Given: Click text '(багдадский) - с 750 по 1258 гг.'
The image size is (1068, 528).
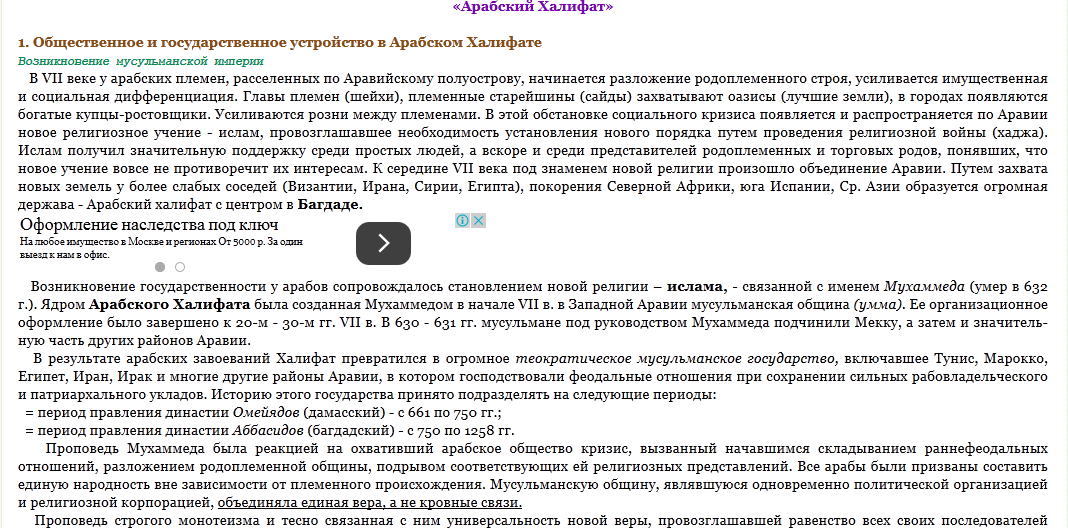Looking at the screenshot, I should coord(411,431).
